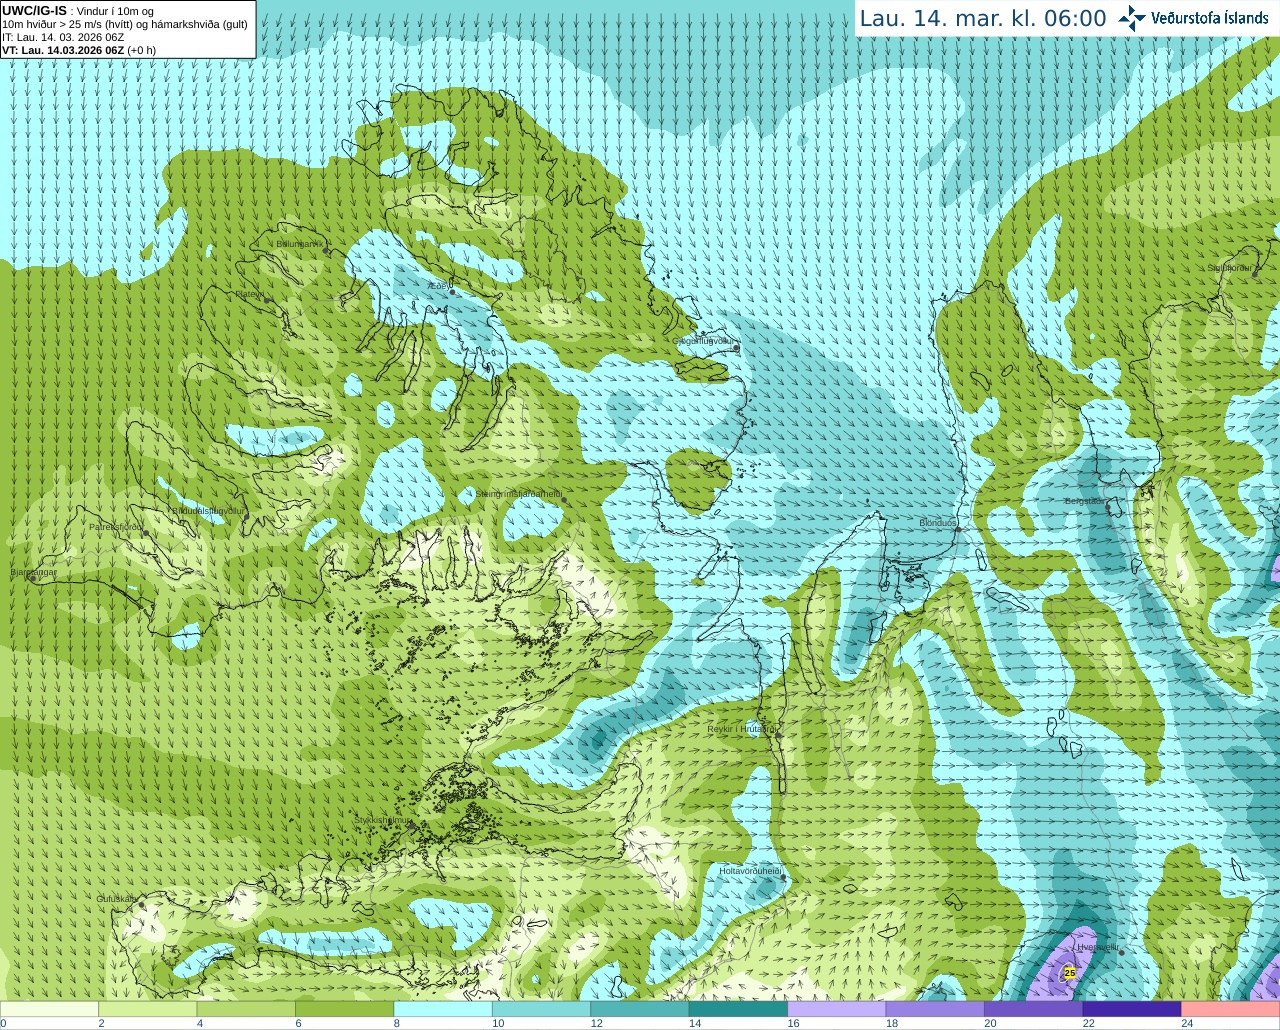
Task: Click the pink swatch above 24 m/s
Action: pyautogui.click(x=1231, y=1009)
